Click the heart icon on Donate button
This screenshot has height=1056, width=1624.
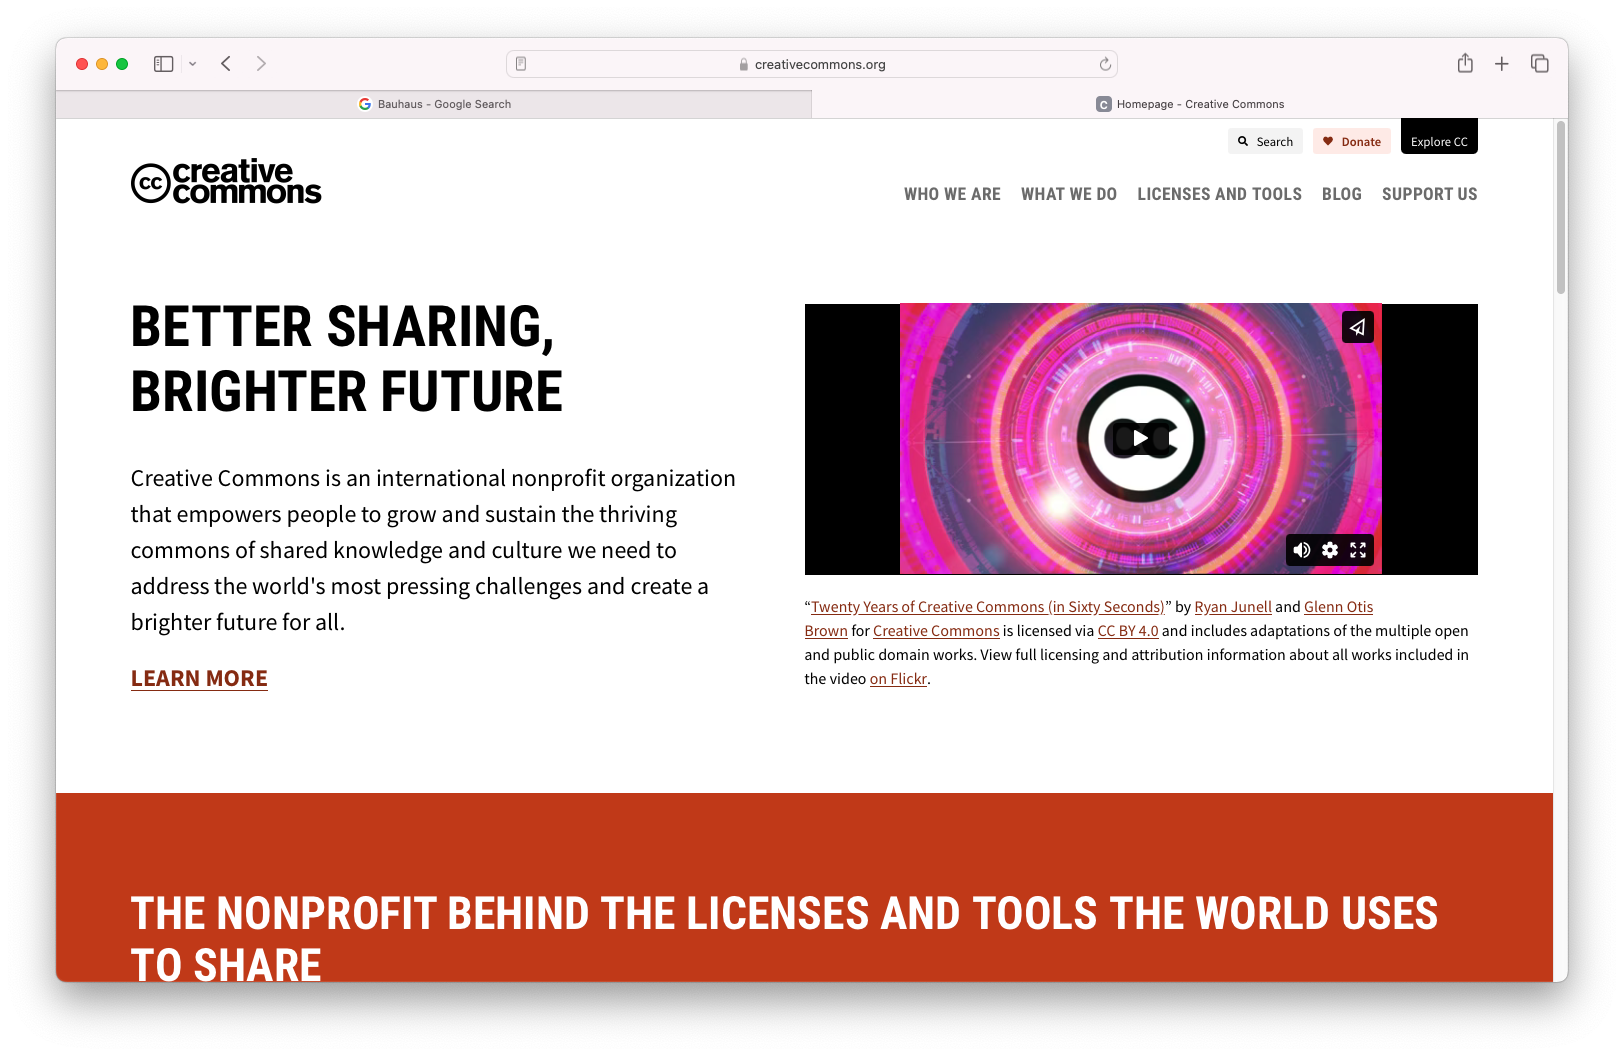pyautogui.click(x=1328, y=141)
